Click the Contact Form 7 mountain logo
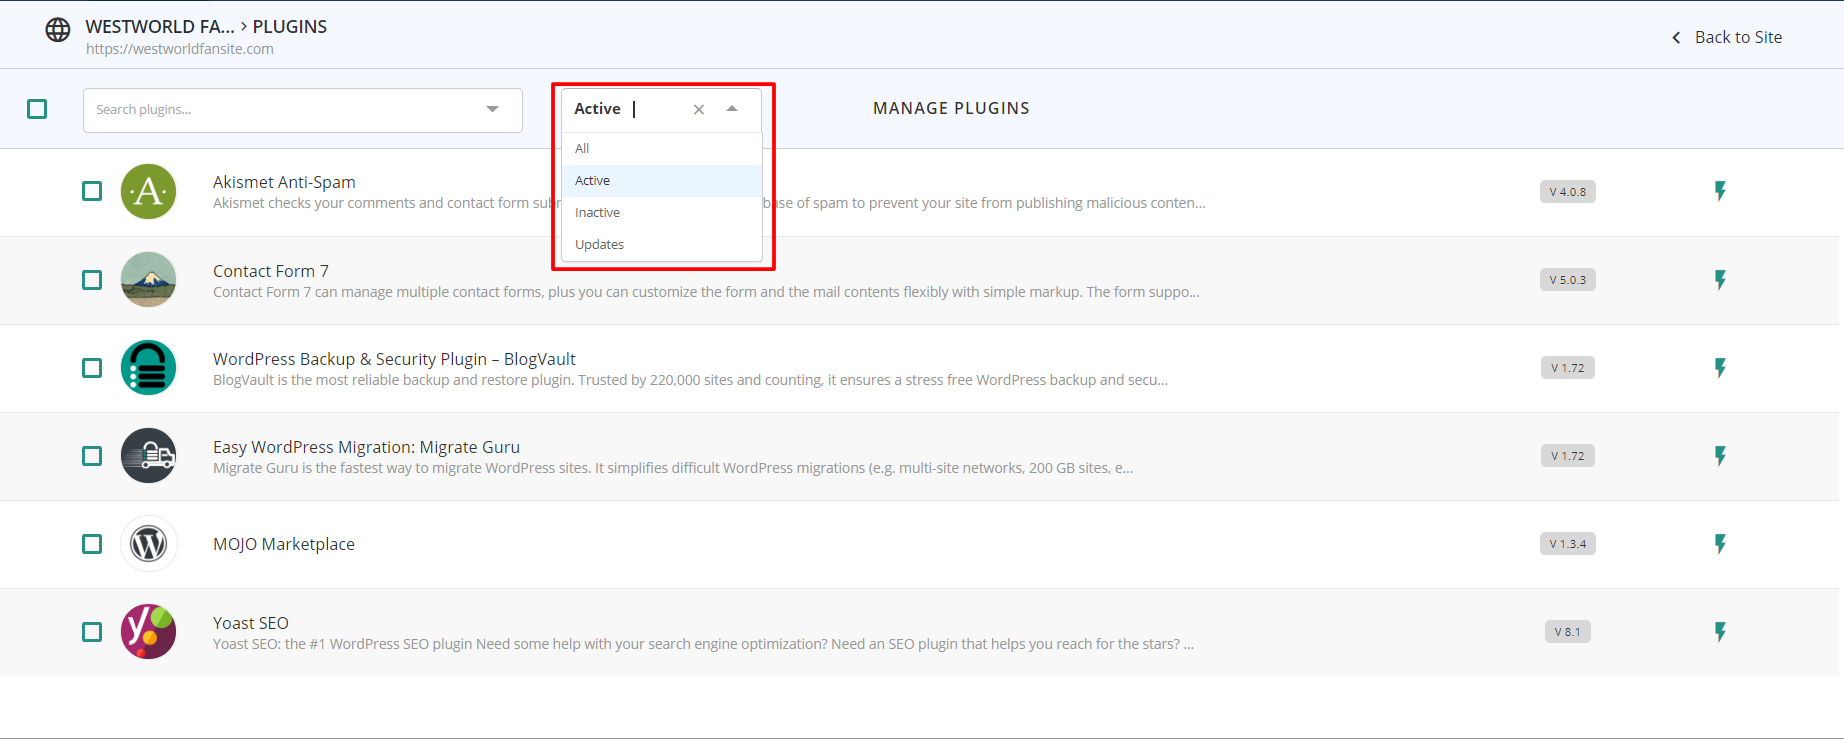 tap(149, 279)
